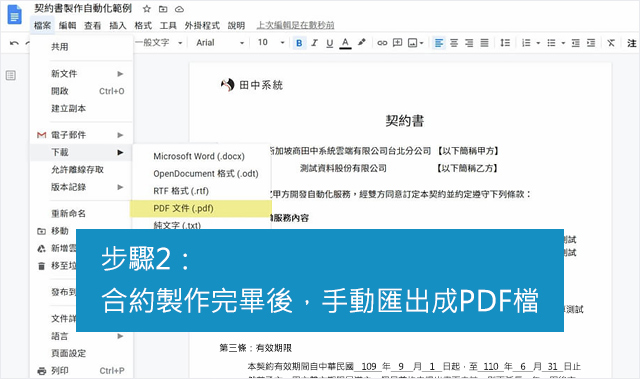
Task: Open the 外掛程式 menu
Action: tap(202, 25)
